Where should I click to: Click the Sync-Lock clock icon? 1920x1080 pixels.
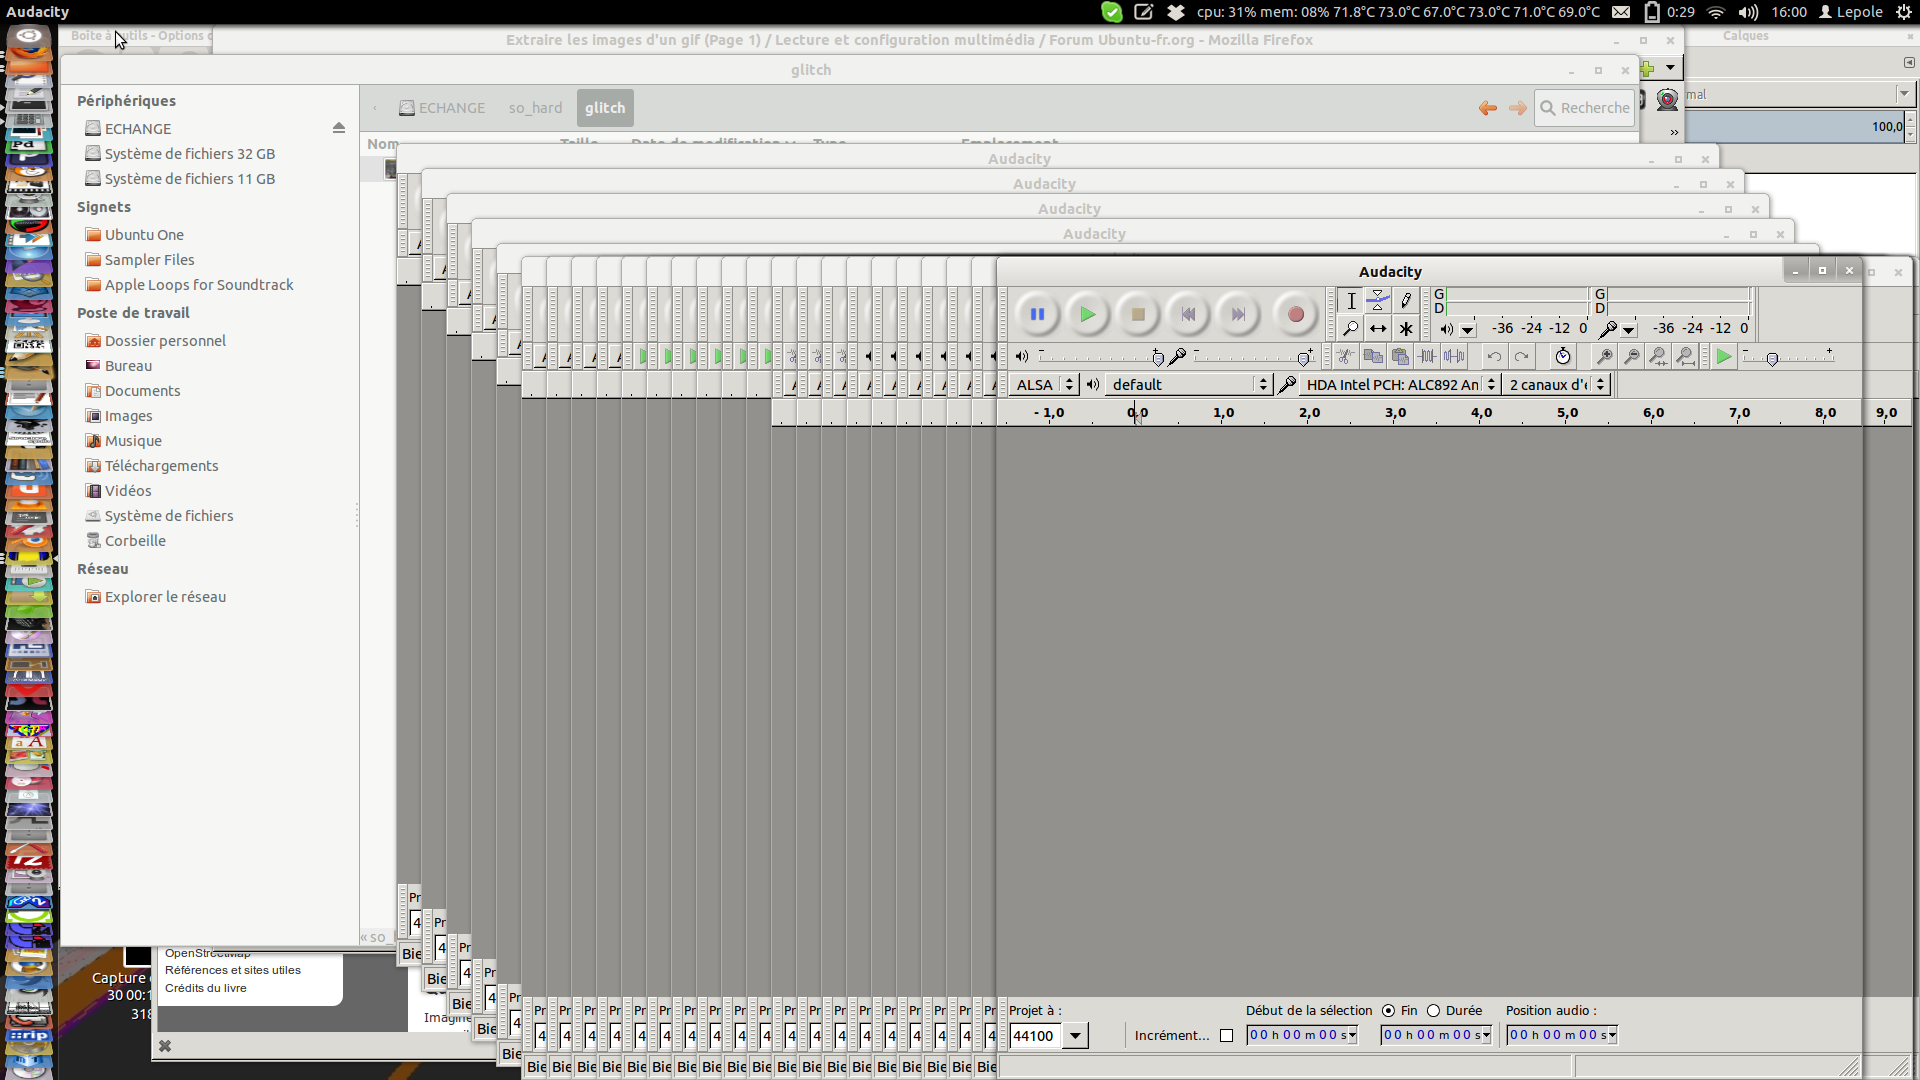click(x=1563, y=356)
